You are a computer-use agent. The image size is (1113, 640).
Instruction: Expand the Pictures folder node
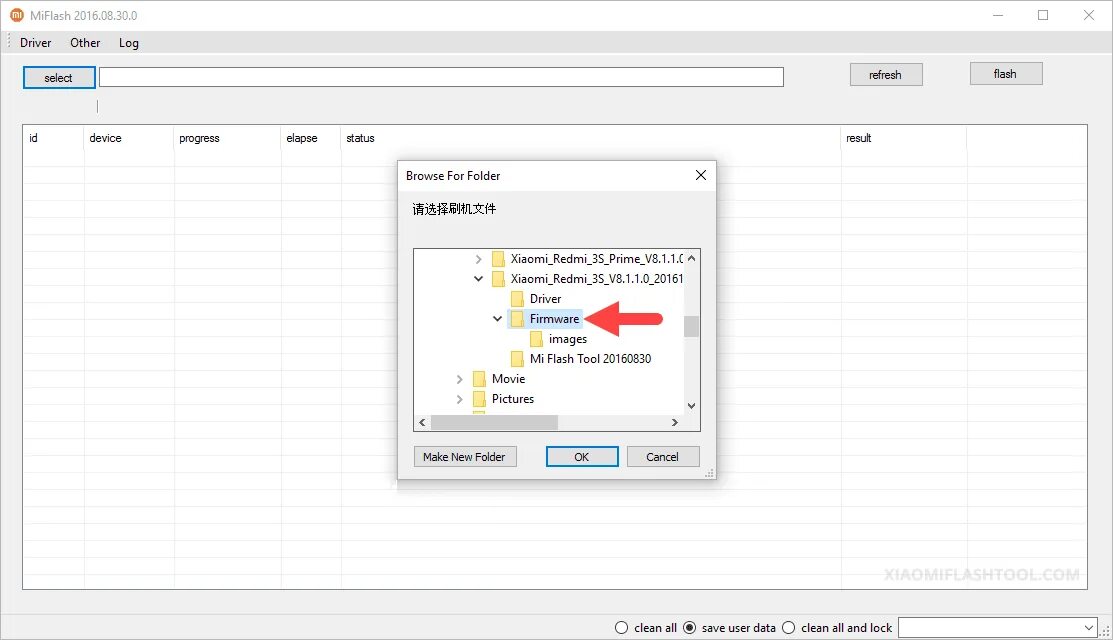[x=459, y=399]
